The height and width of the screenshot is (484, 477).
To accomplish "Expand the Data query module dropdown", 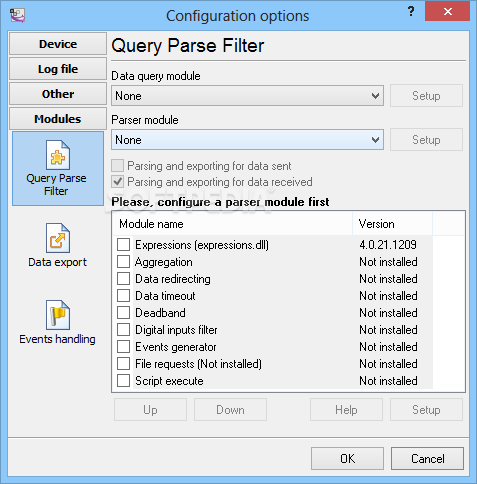I will click(x=247, y=96).
